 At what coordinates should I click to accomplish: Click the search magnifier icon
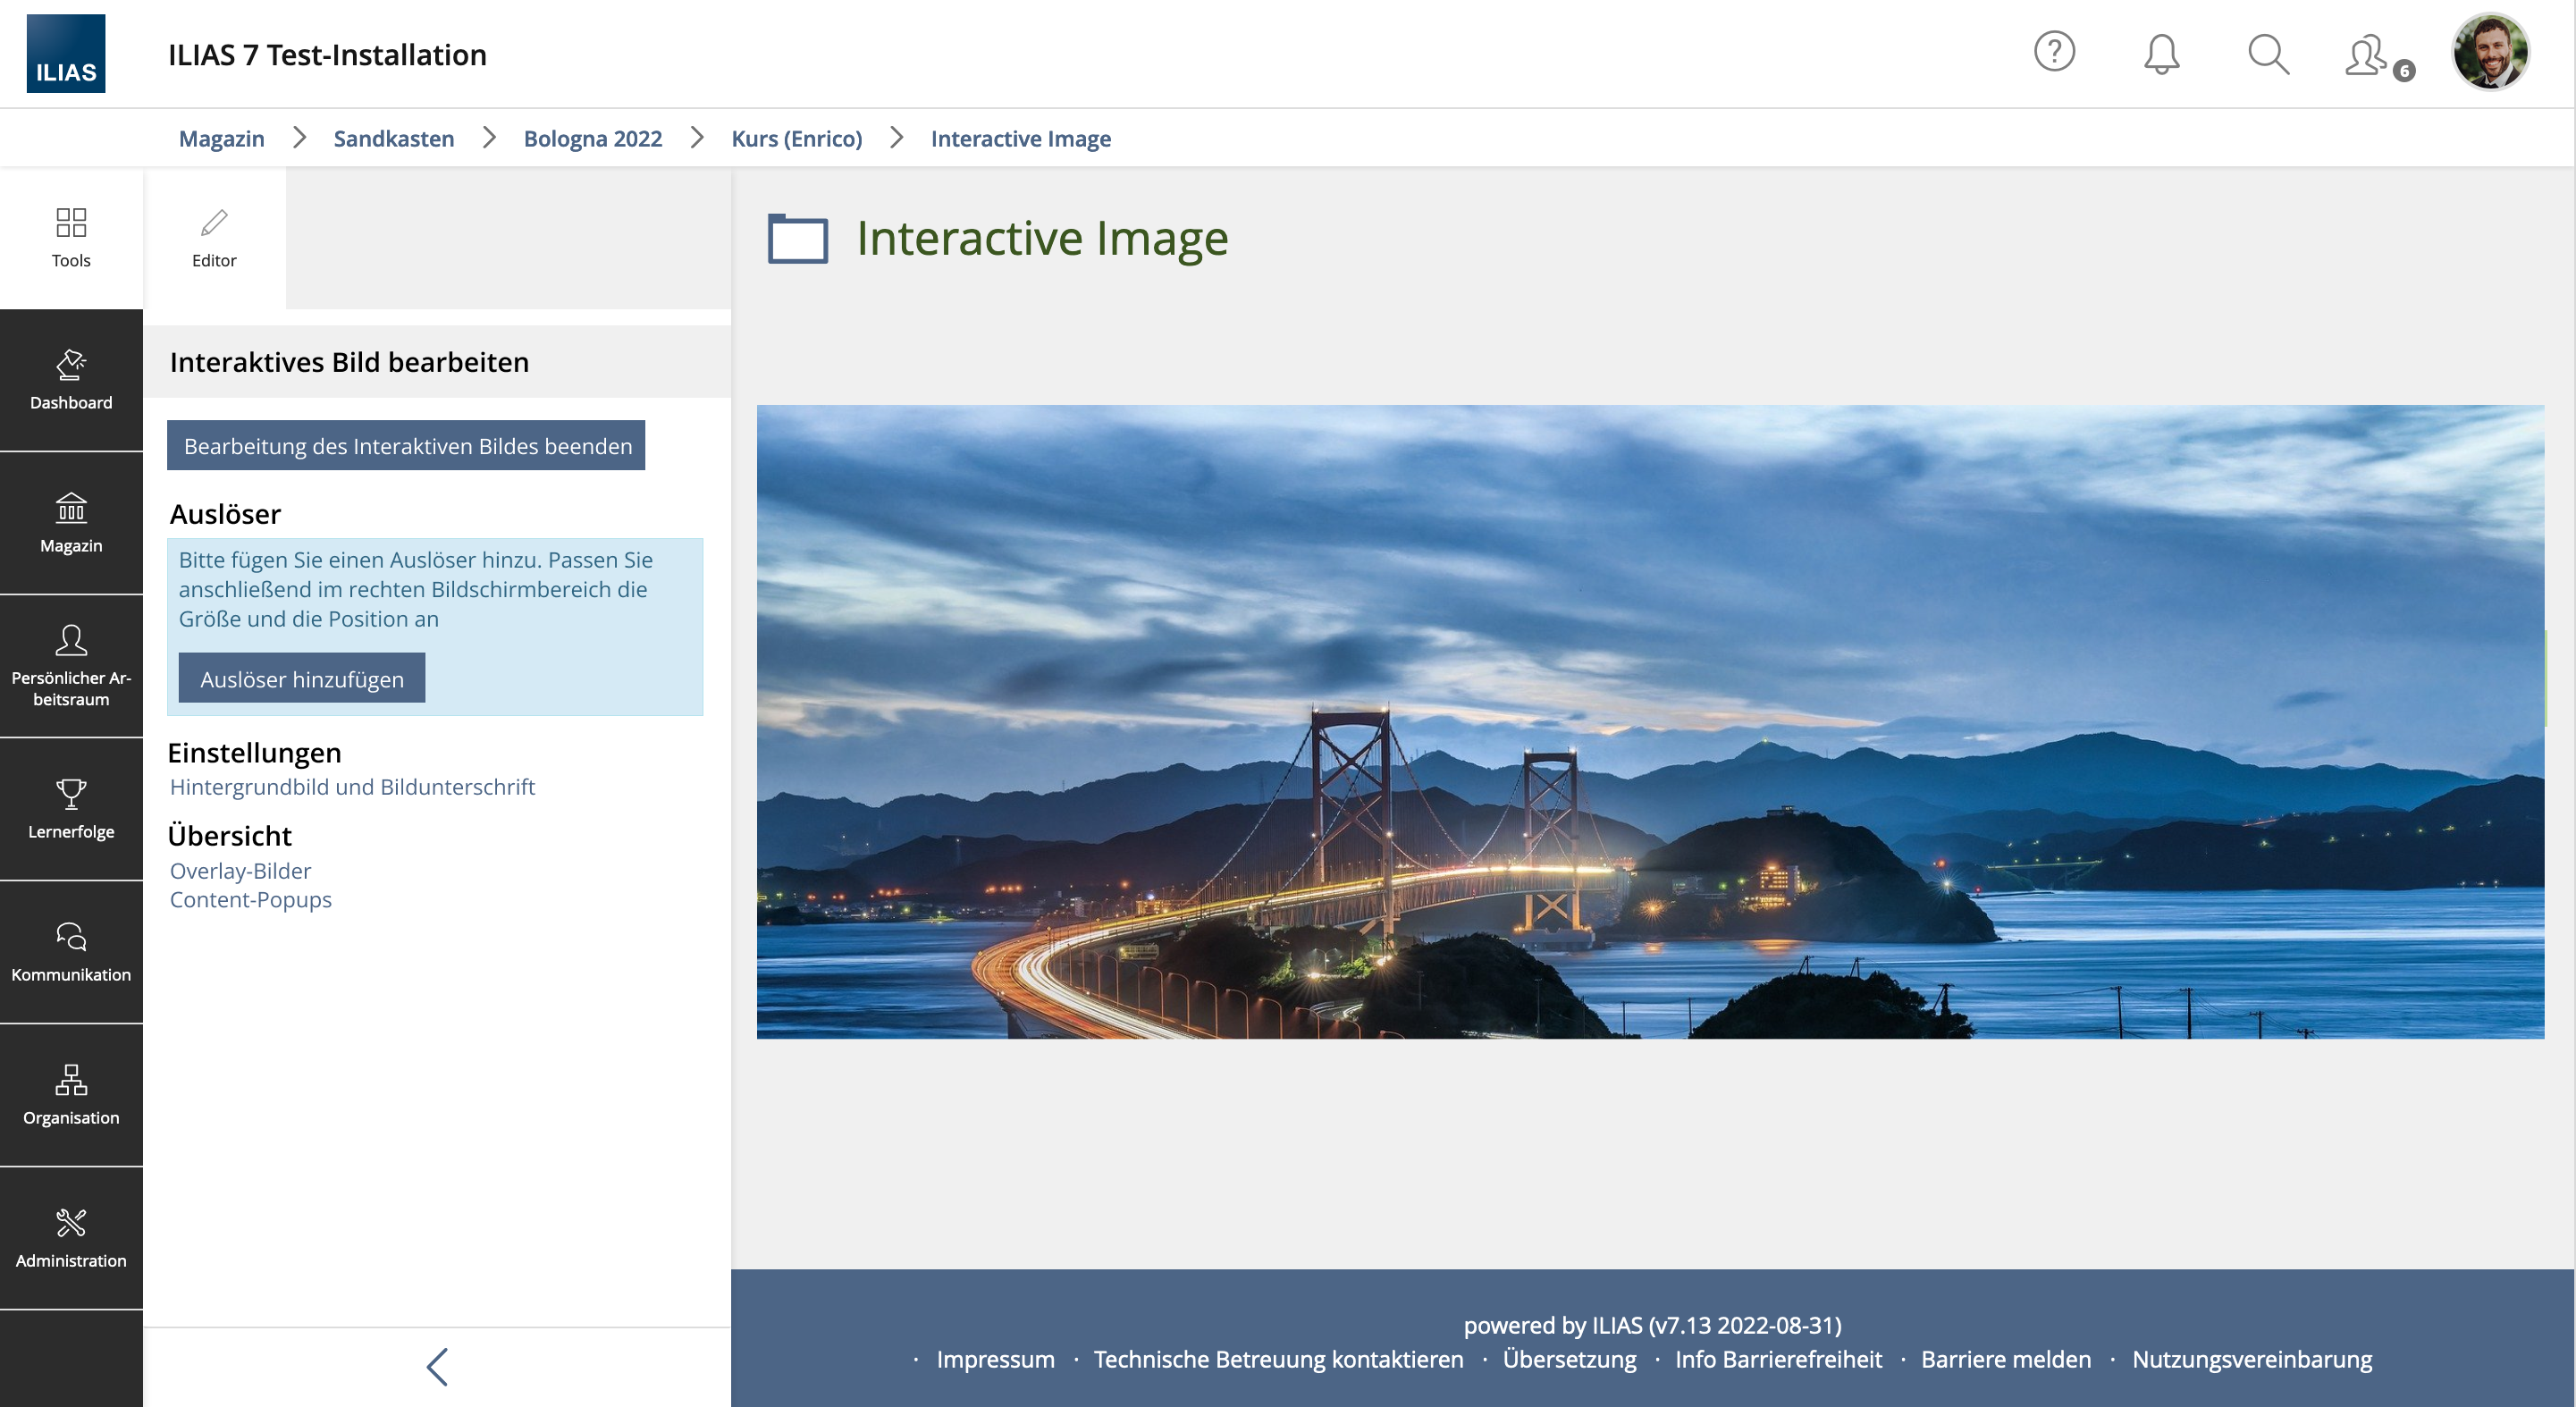tap(2268, 54)
